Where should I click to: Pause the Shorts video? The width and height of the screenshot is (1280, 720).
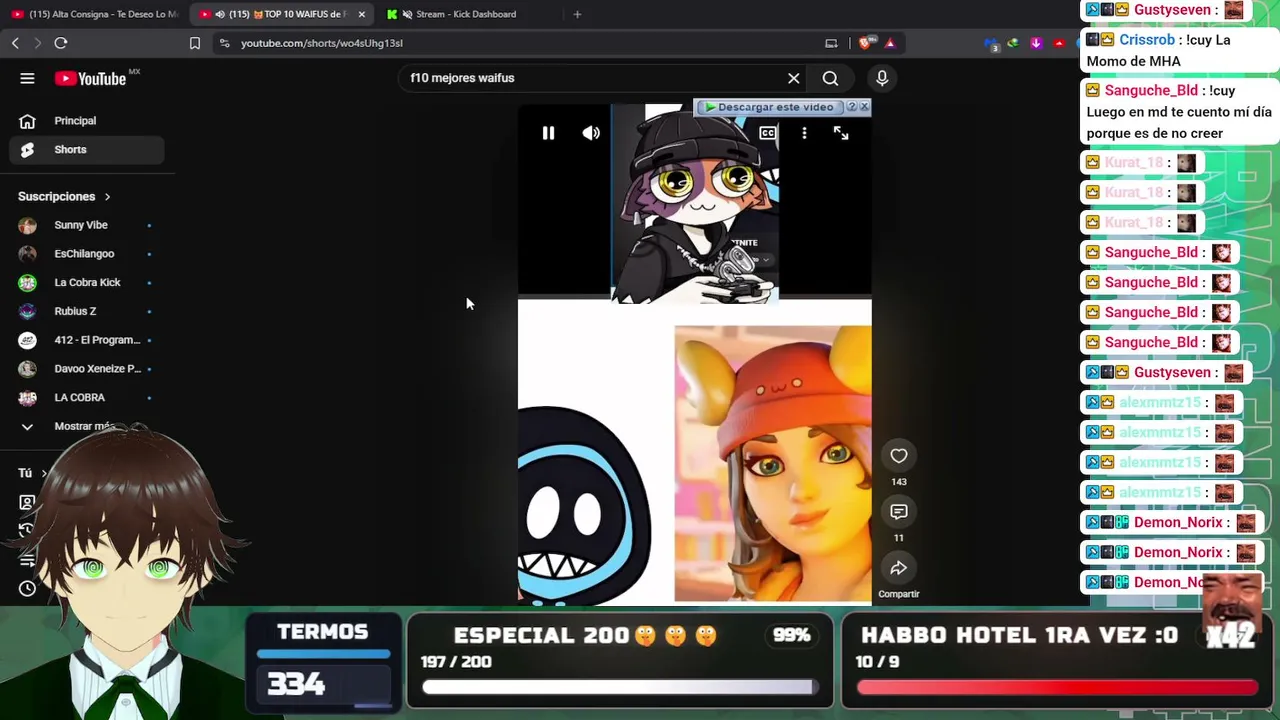[548, 133]
